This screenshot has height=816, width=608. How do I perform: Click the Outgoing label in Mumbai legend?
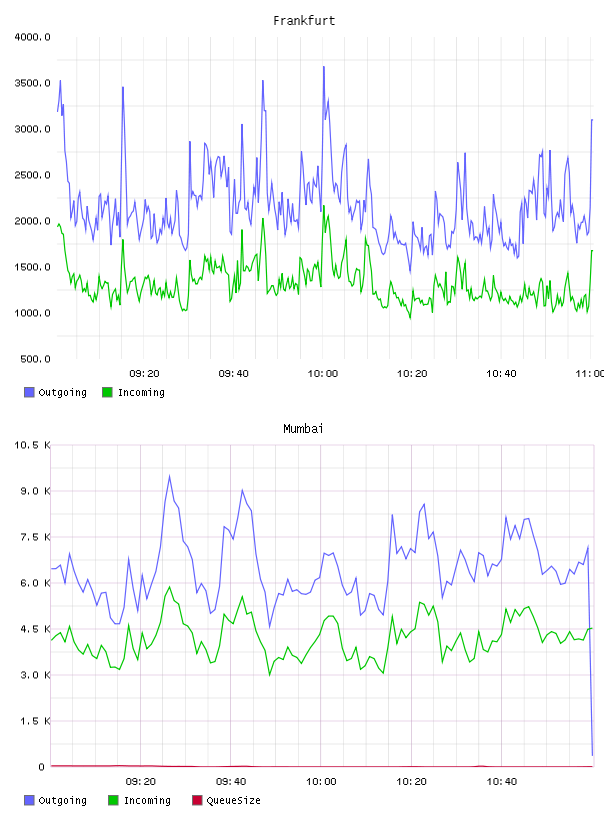[x=62, y=800]
